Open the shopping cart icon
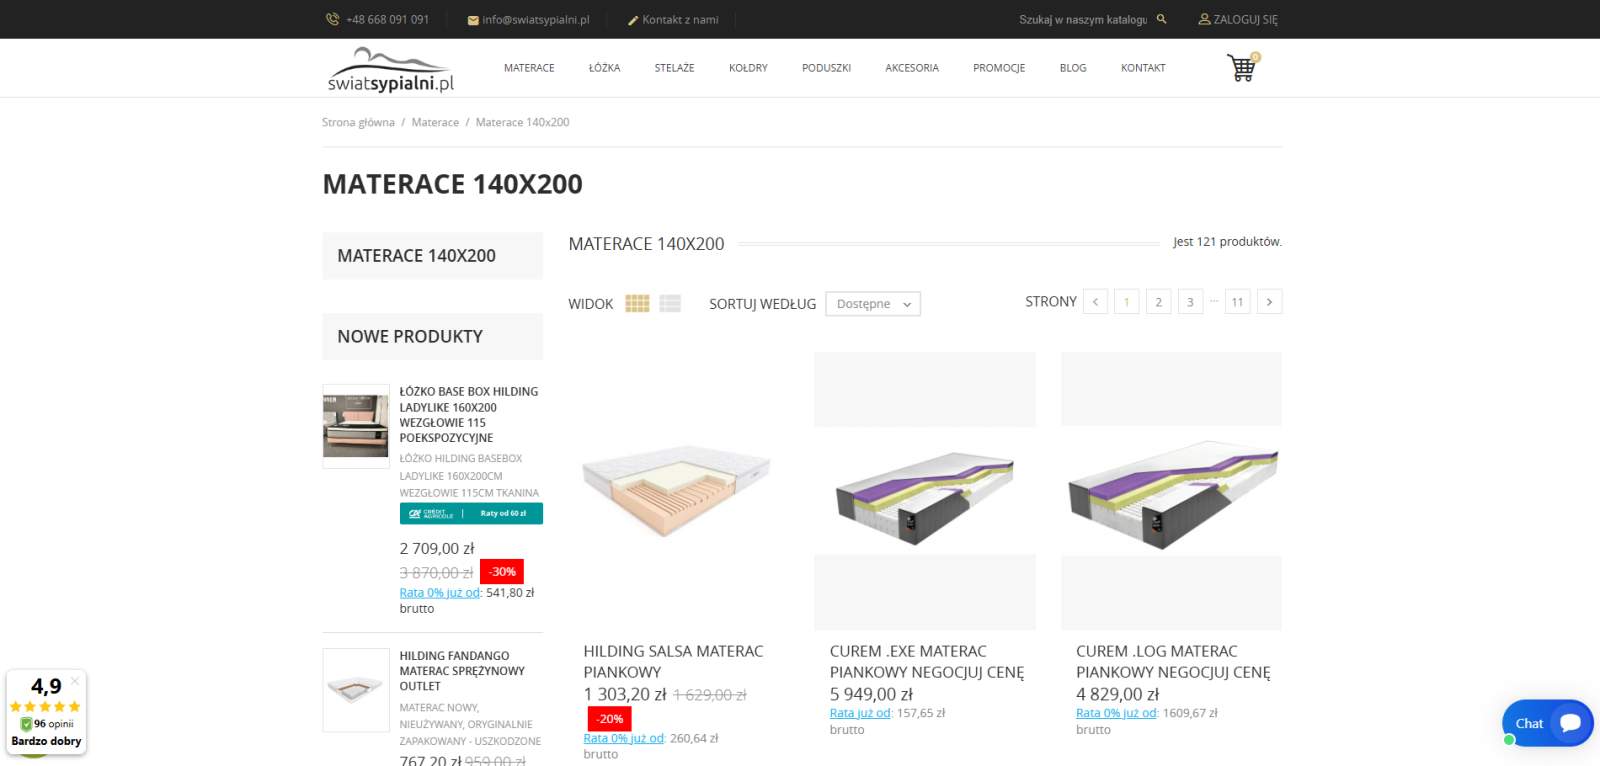Screen dimensions: 1600x766 [x=1242, y=67]
